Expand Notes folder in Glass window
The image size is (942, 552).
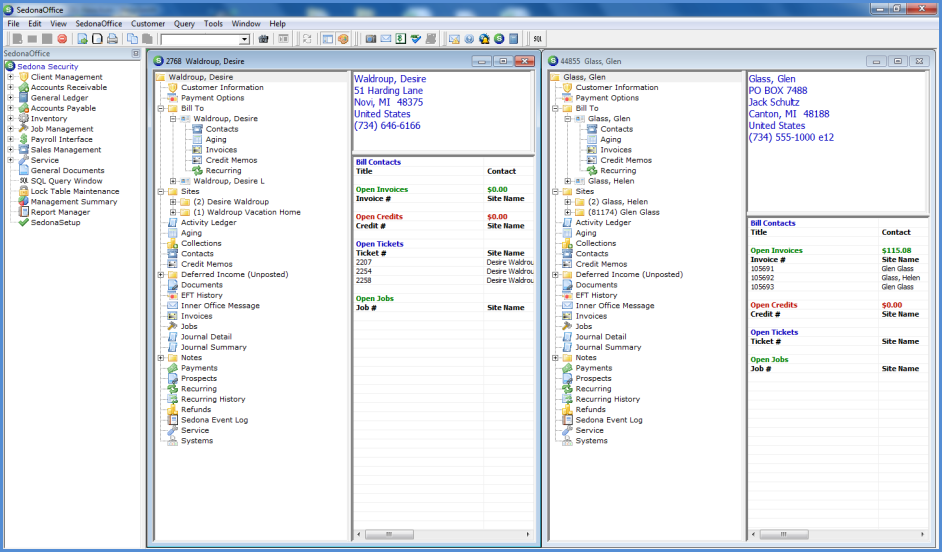point(556,357)
